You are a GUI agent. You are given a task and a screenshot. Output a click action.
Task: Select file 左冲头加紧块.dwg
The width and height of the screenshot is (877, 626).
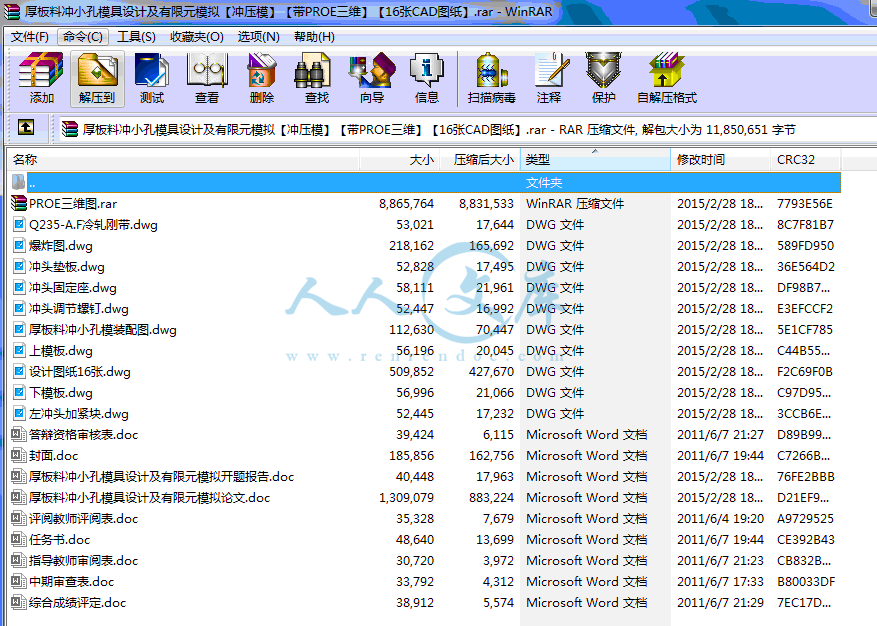click(79, 413)
